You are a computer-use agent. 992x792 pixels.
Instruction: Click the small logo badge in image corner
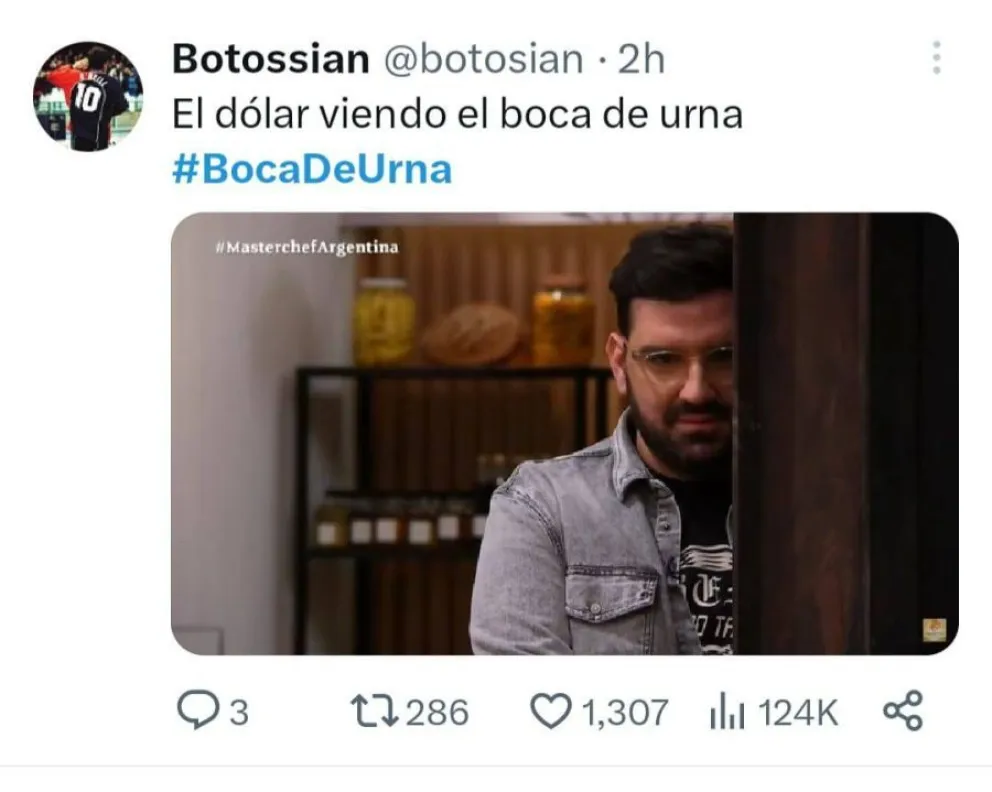[x=934, y=629]
